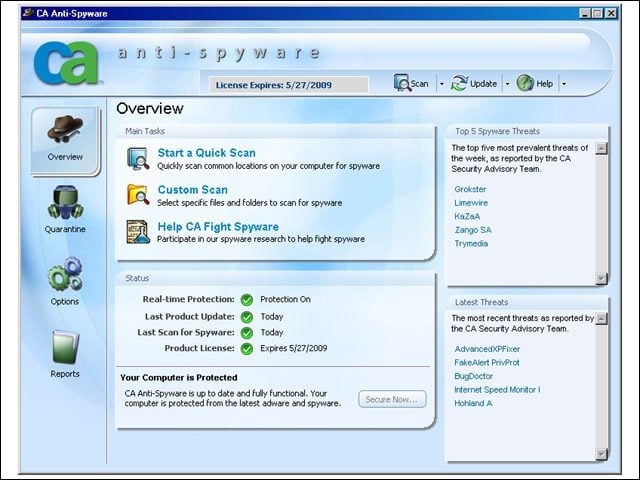Screen dimensions: 640x480
Task: Click the Scan magnifier toolbar icon
Action: click(x=402, y=83)
